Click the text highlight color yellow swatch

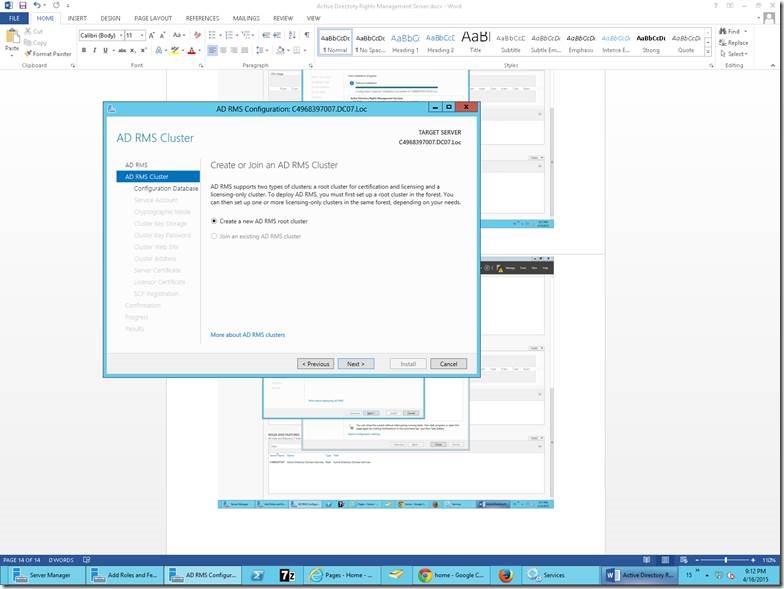tap(174, 50)
